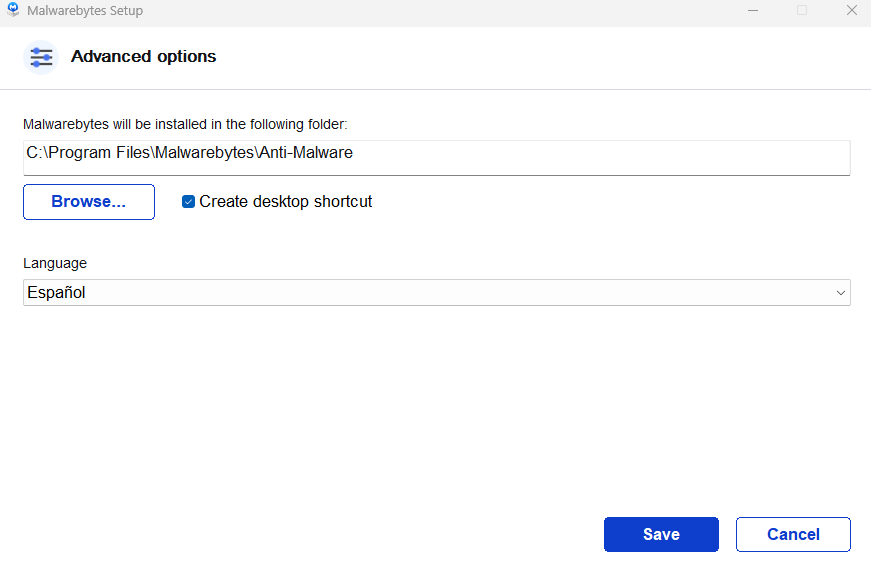Click the 'Malwarebytes Setup' window title text
The image size is (871, 572).
[85, 11]
